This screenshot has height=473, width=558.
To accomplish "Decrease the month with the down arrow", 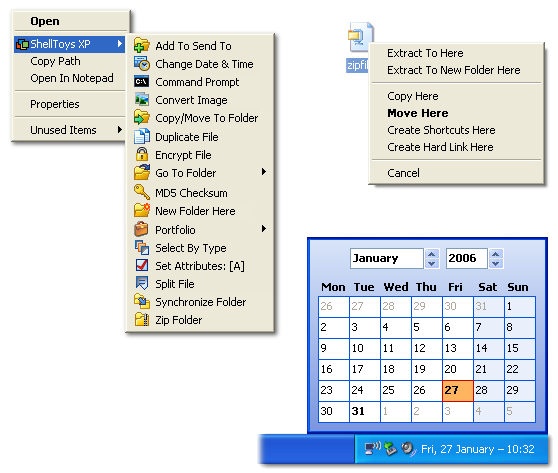I will [432, 263].
